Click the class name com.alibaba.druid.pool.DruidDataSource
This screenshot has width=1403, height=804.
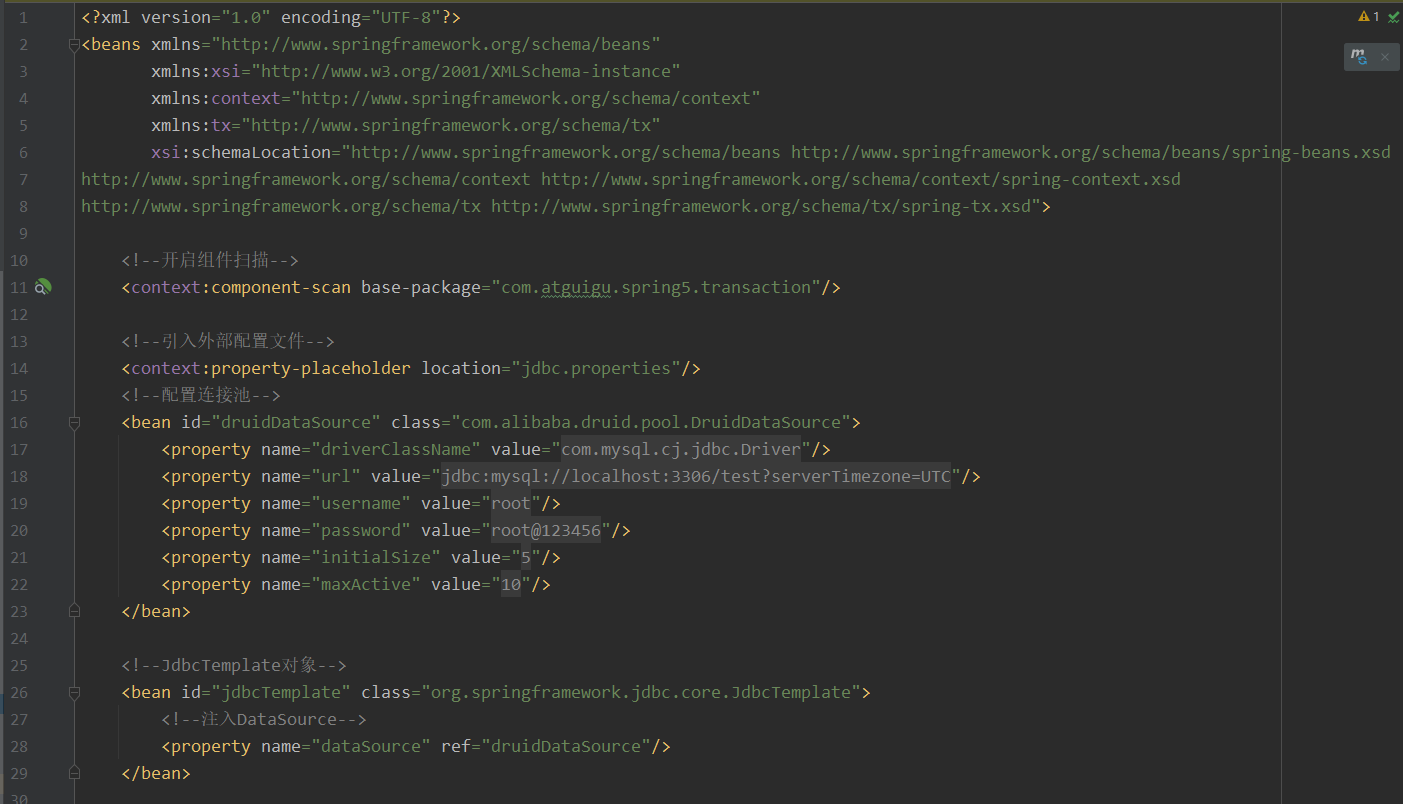[x=651, y=422]
